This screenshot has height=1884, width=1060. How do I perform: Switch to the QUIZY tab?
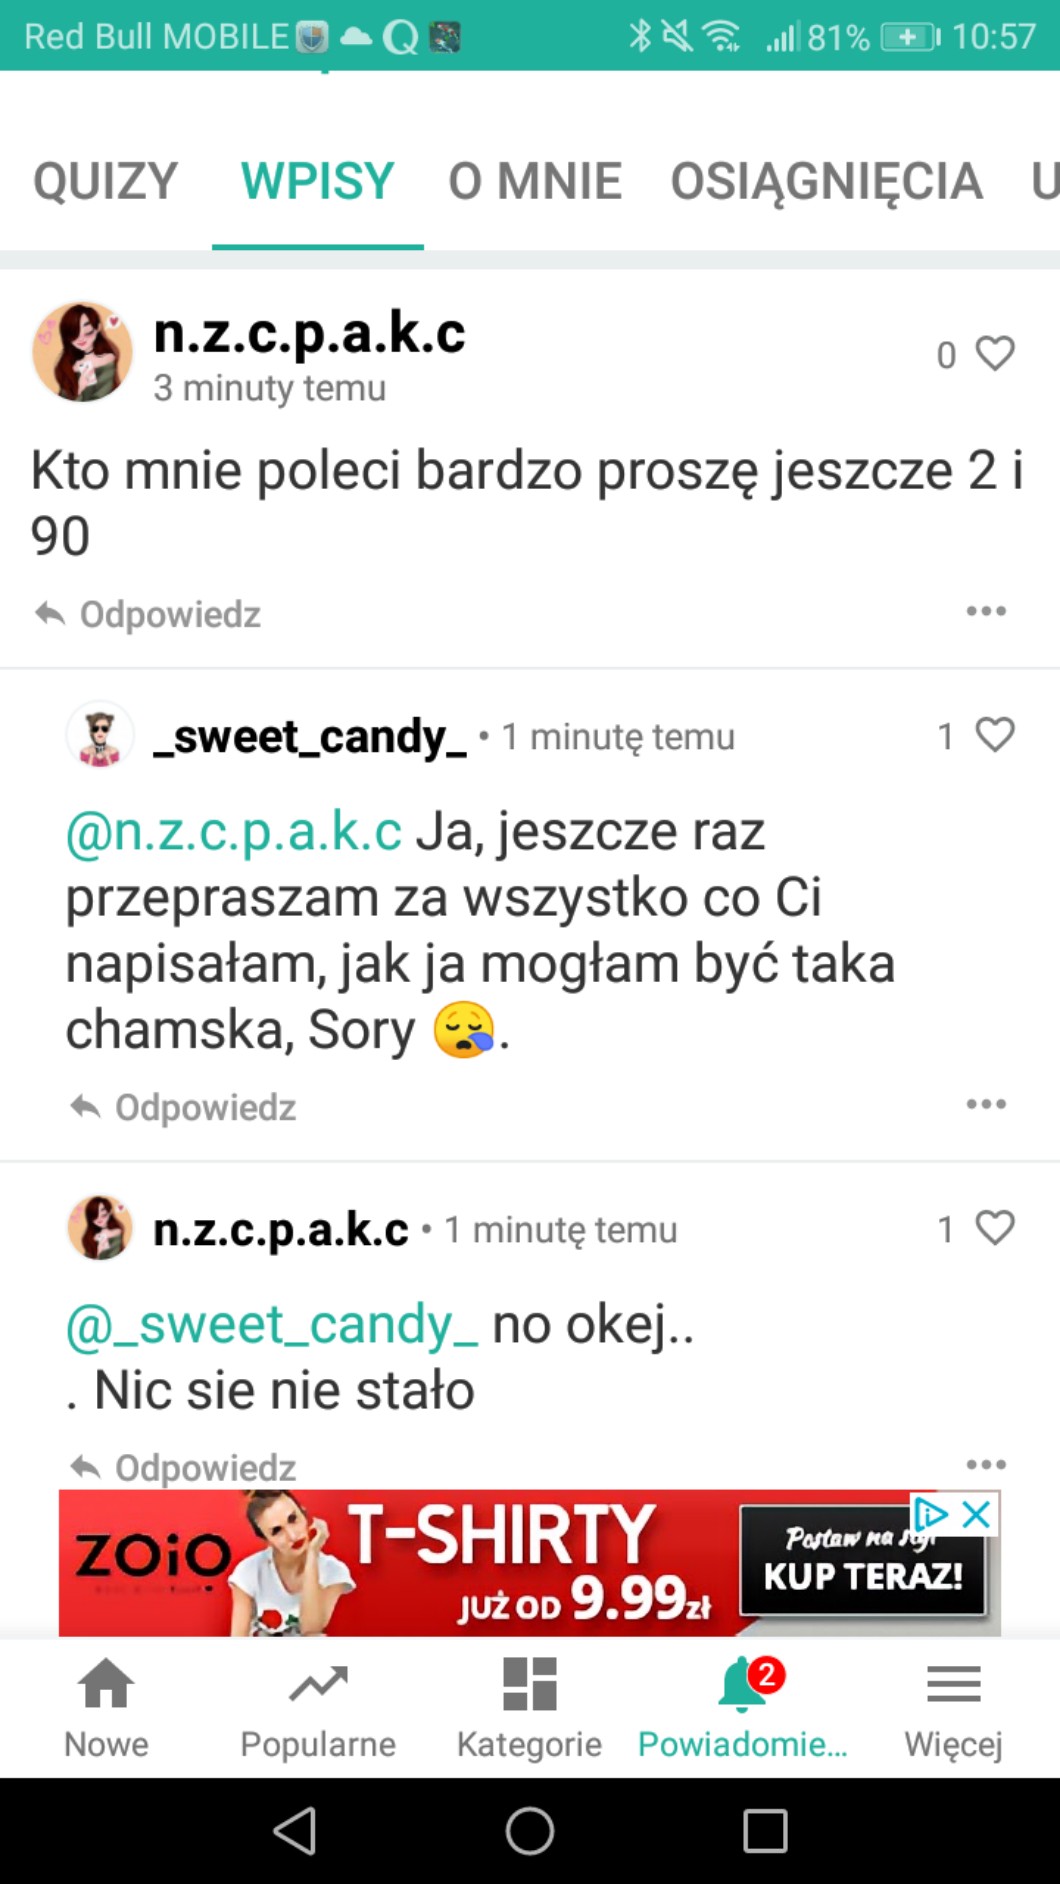[x=105, y=181]
